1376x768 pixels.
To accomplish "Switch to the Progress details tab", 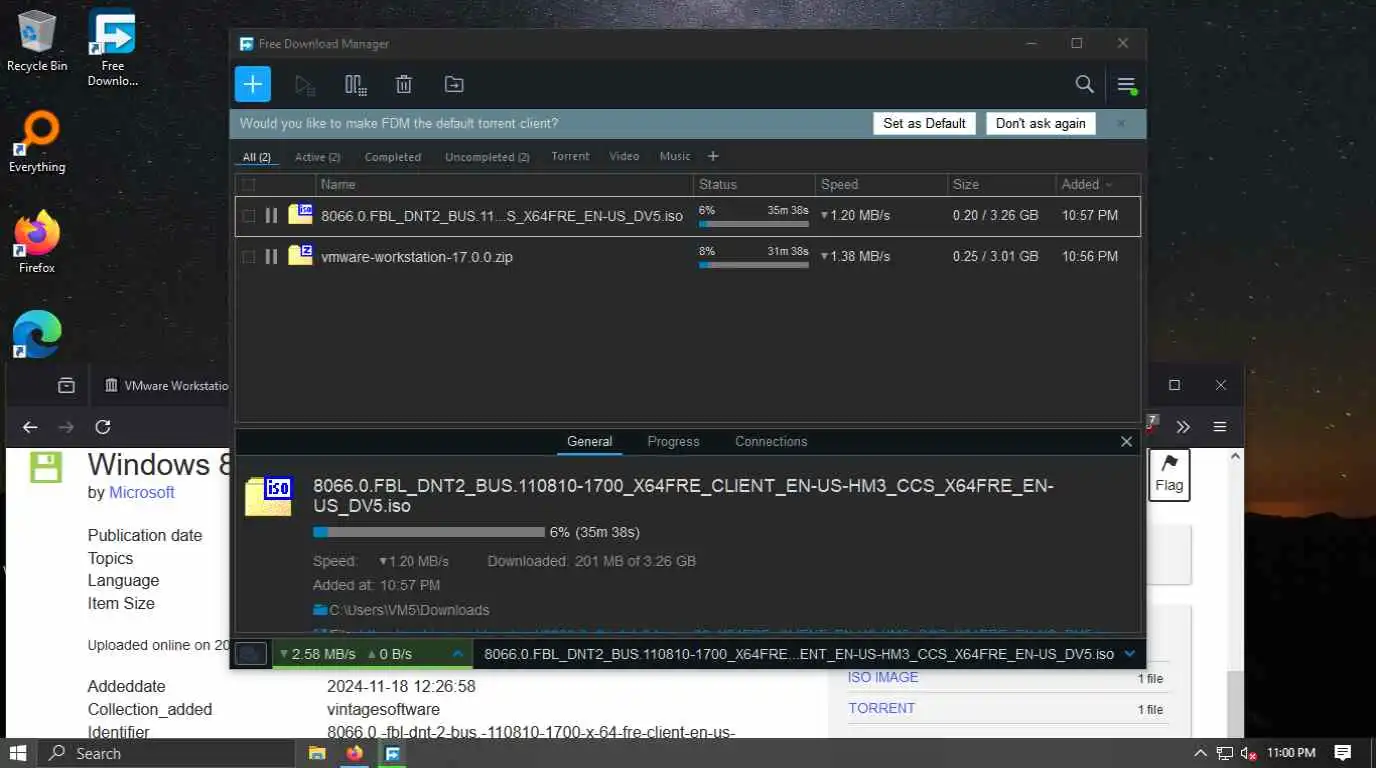I will click(673, 441).
